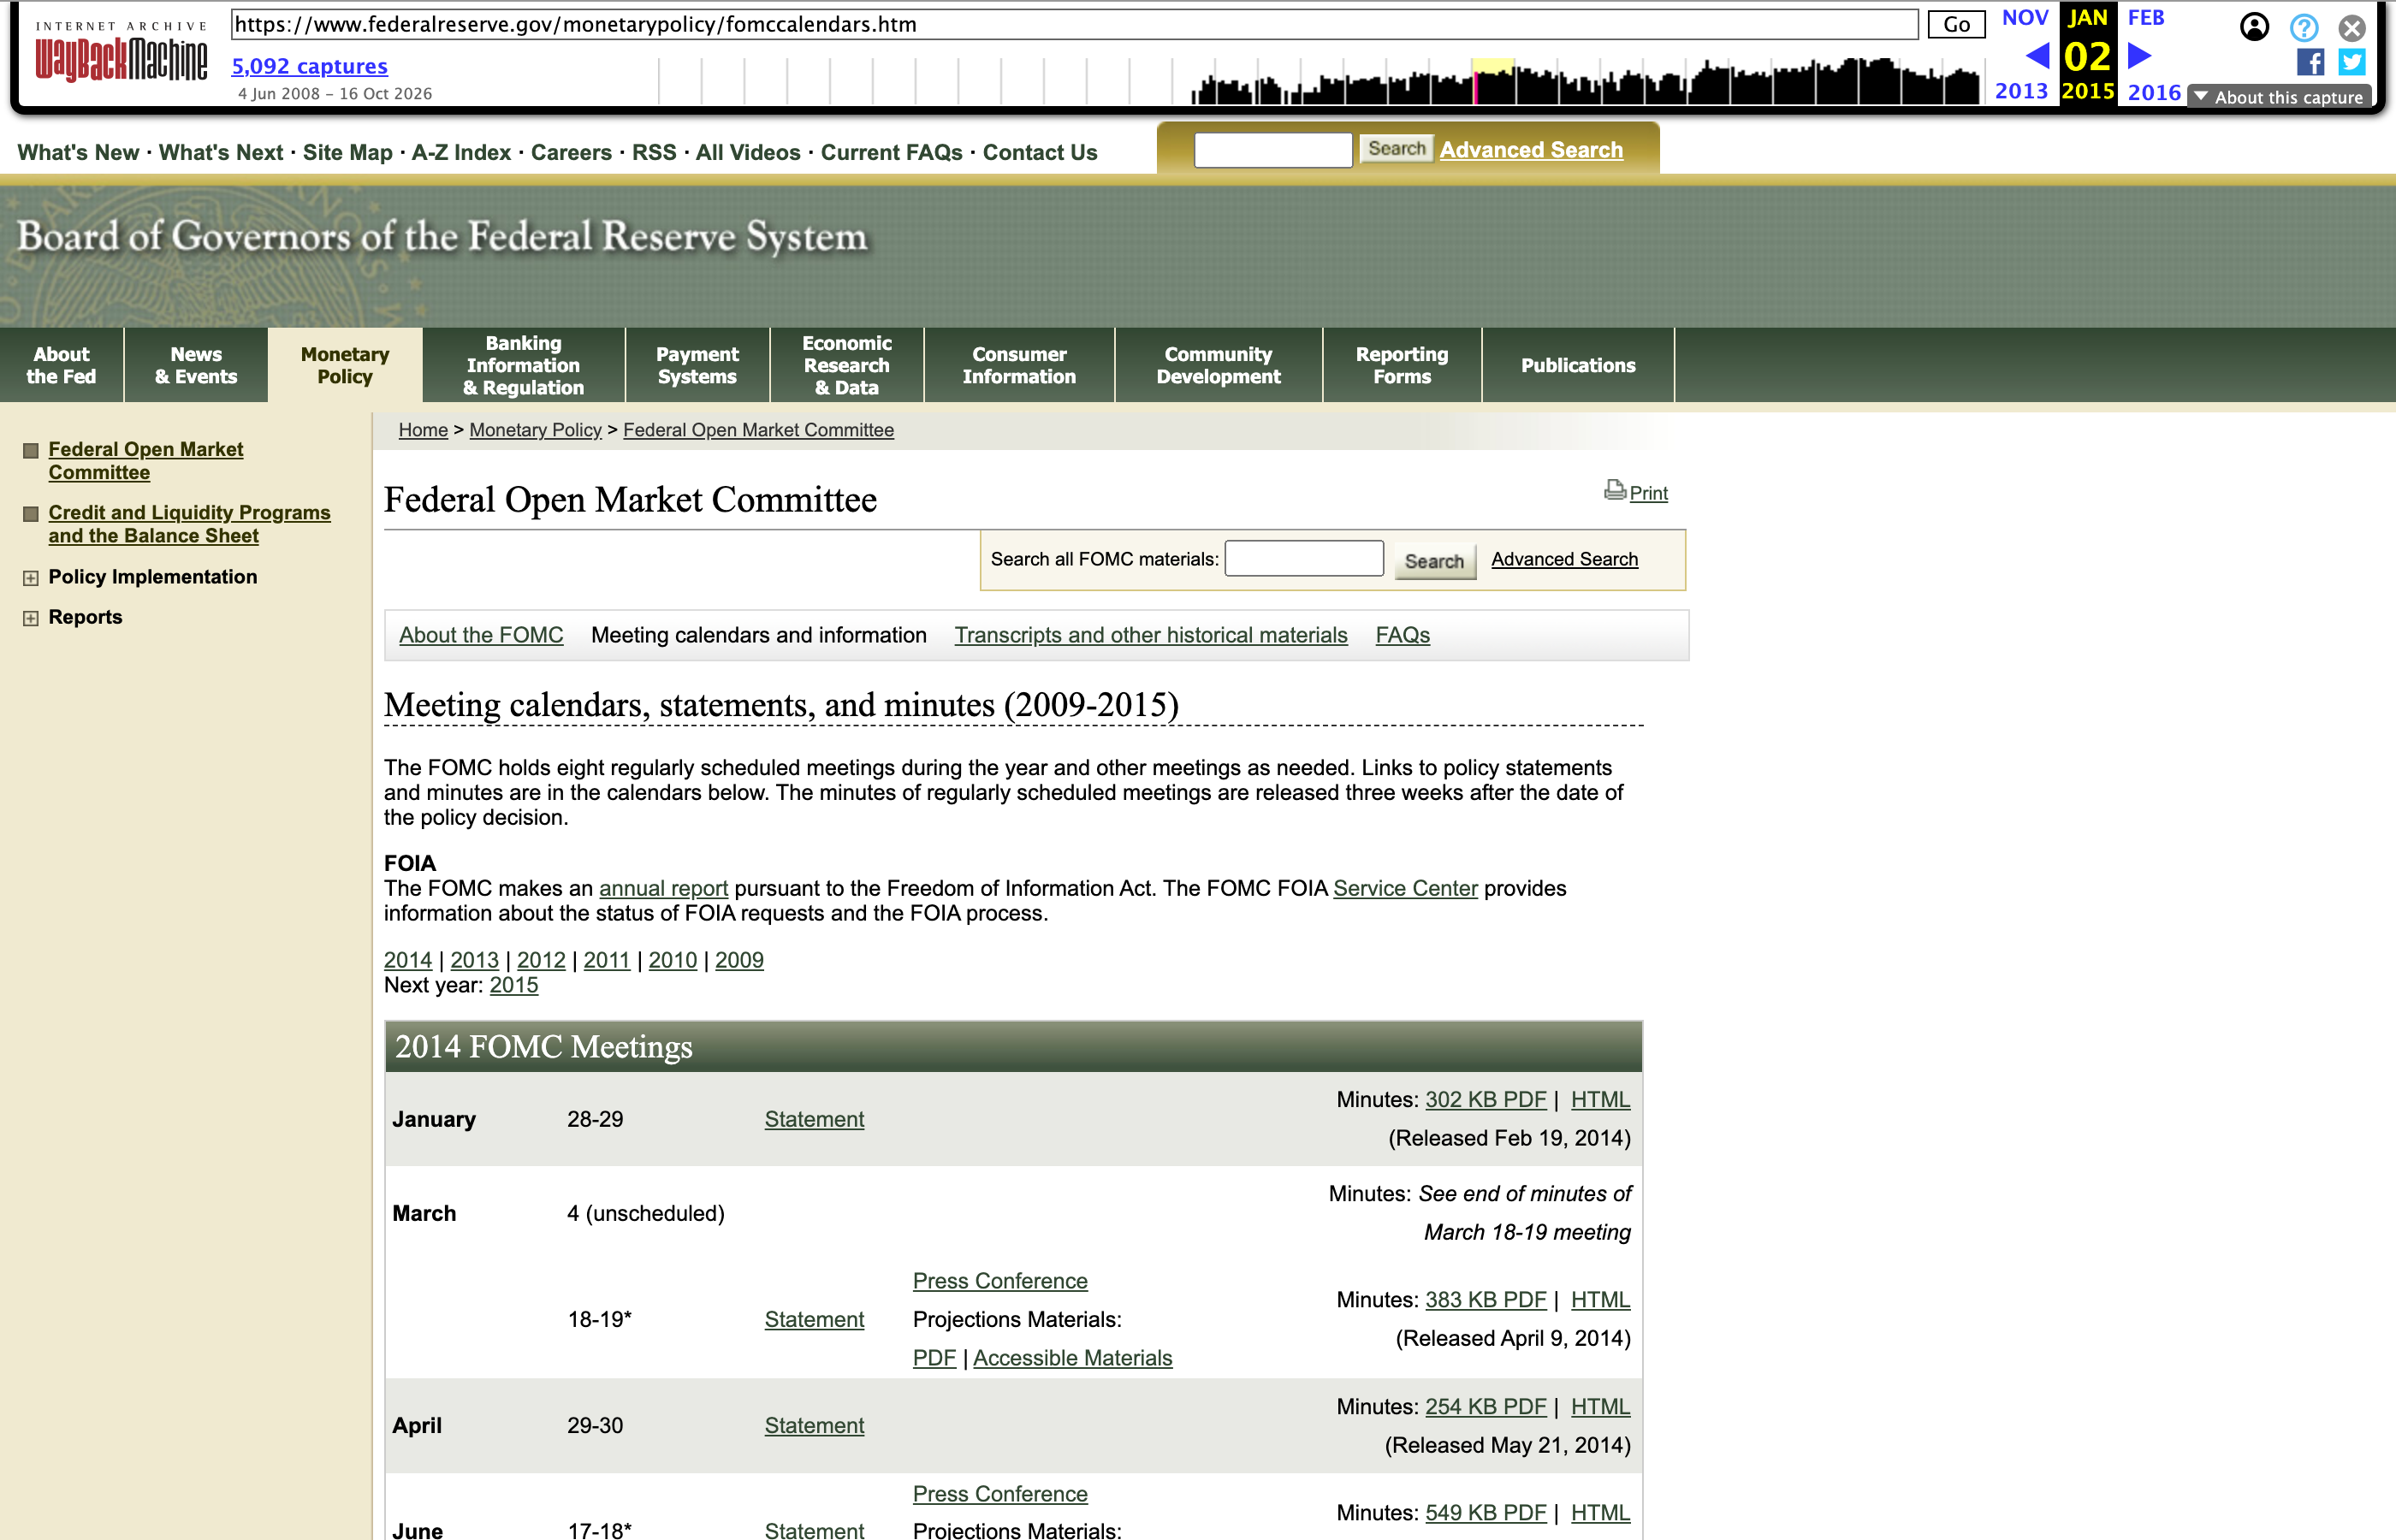Share capture on Facebook
Viewport: 2396px width, 1540px height.
(2310, 62)
